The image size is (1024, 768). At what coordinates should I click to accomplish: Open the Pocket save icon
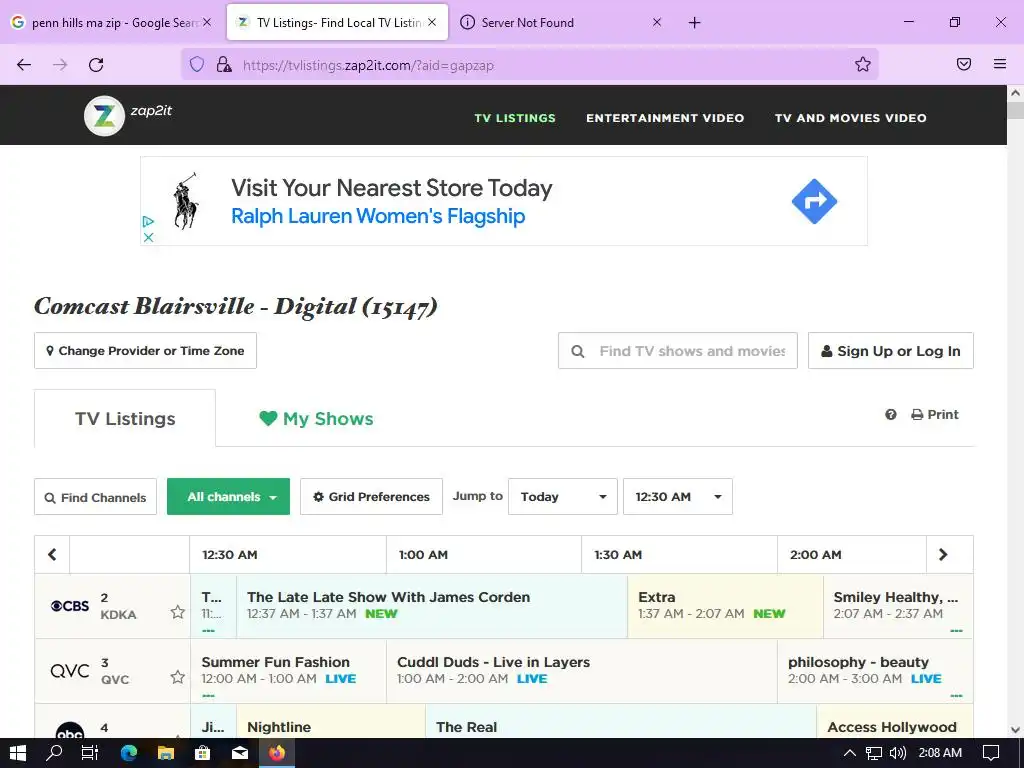[x=964, y=64]
